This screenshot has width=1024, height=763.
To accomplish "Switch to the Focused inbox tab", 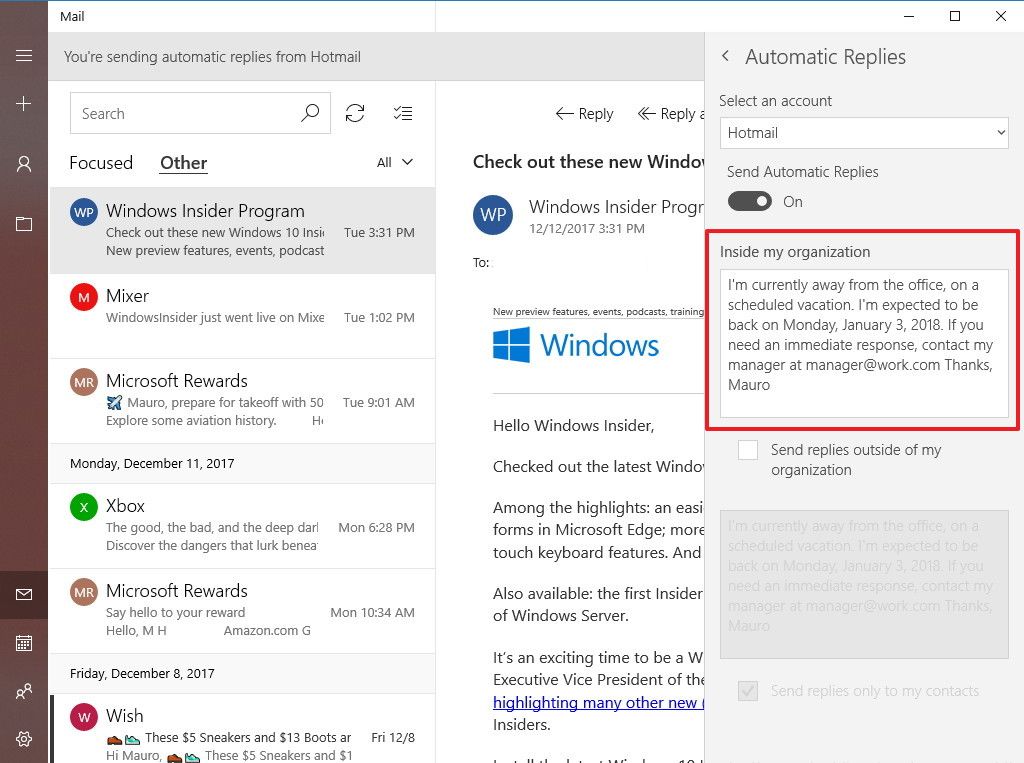I will [101, 162].
